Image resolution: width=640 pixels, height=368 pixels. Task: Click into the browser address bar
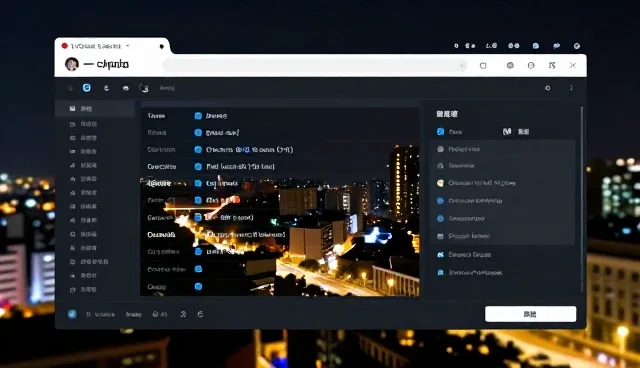click(x=315, y=65)
